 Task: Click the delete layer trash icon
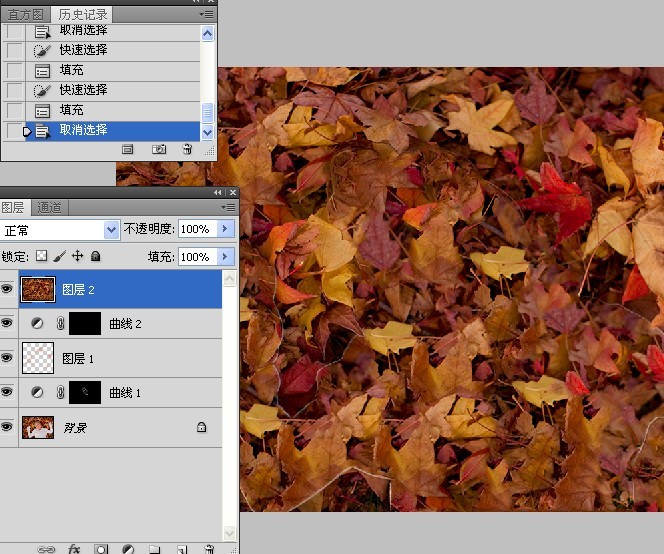coord(209,549)
